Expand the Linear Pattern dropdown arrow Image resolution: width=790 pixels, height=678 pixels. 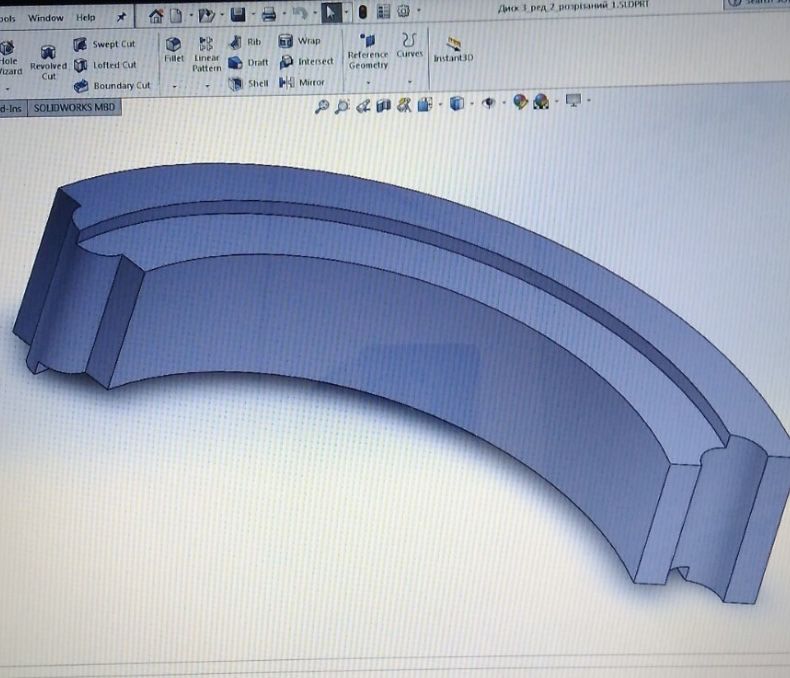coord(207,86)
